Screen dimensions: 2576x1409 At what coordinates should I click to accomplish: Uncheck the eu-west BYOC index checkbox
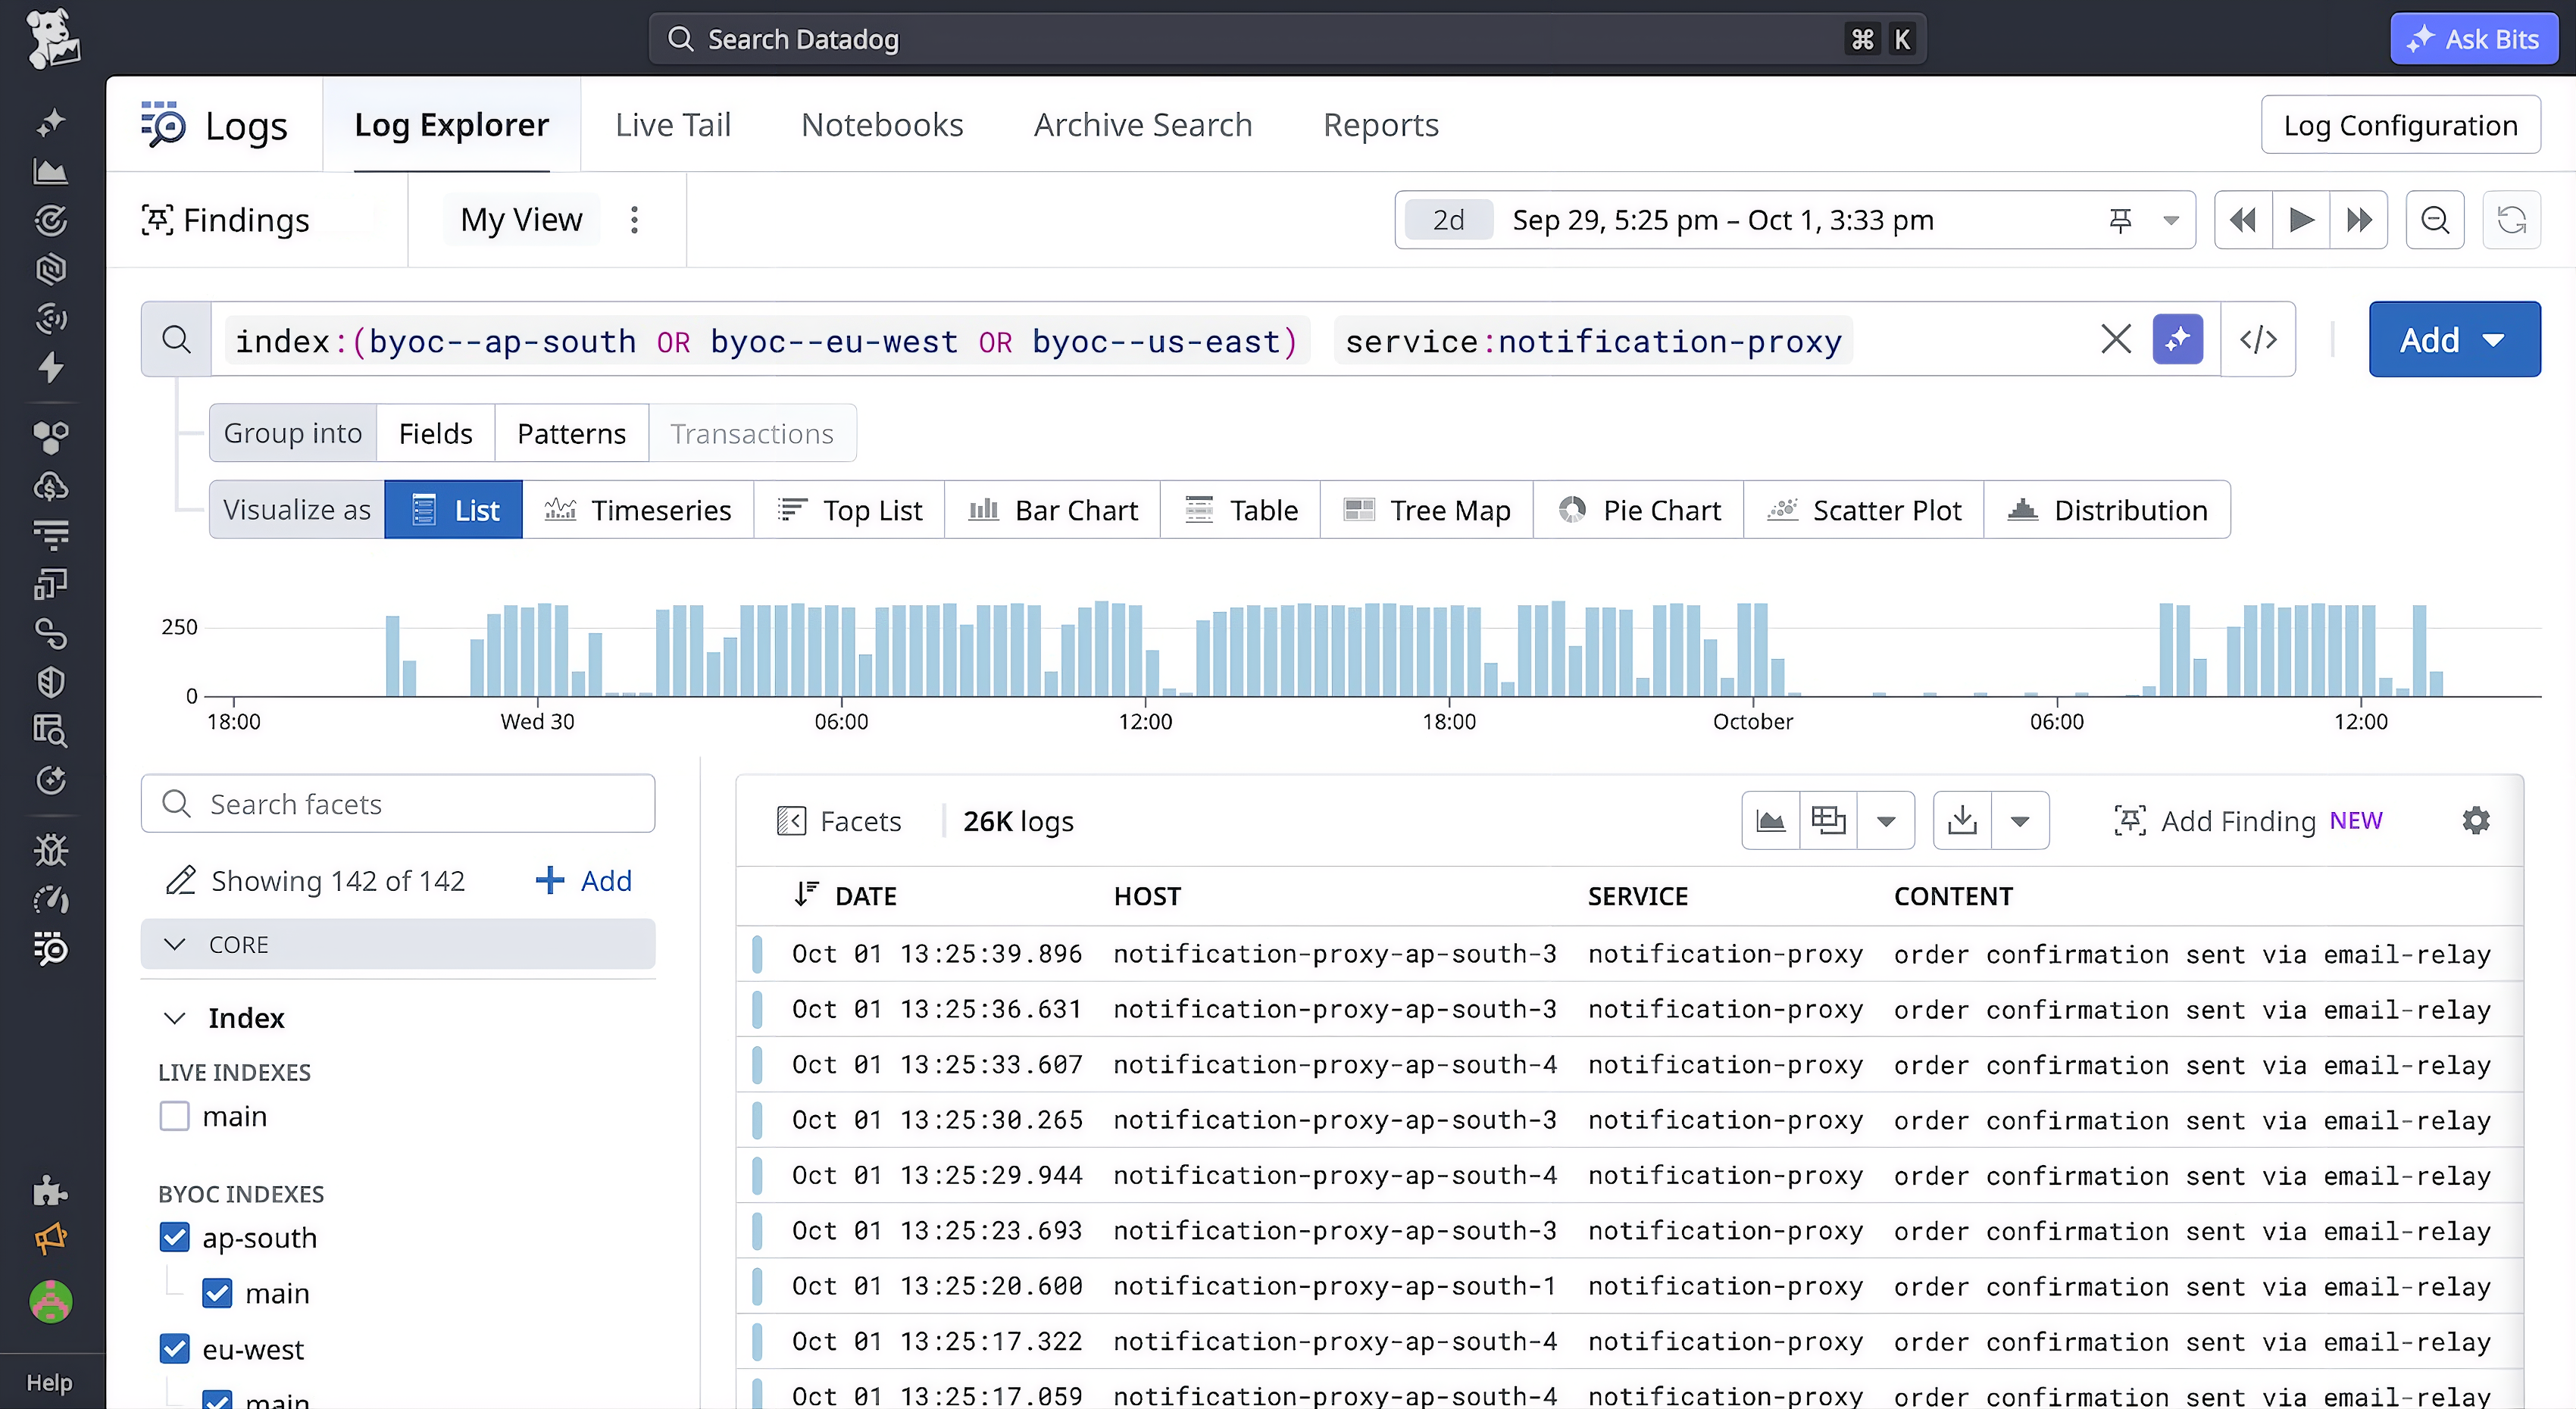[x=175, y=1349]
